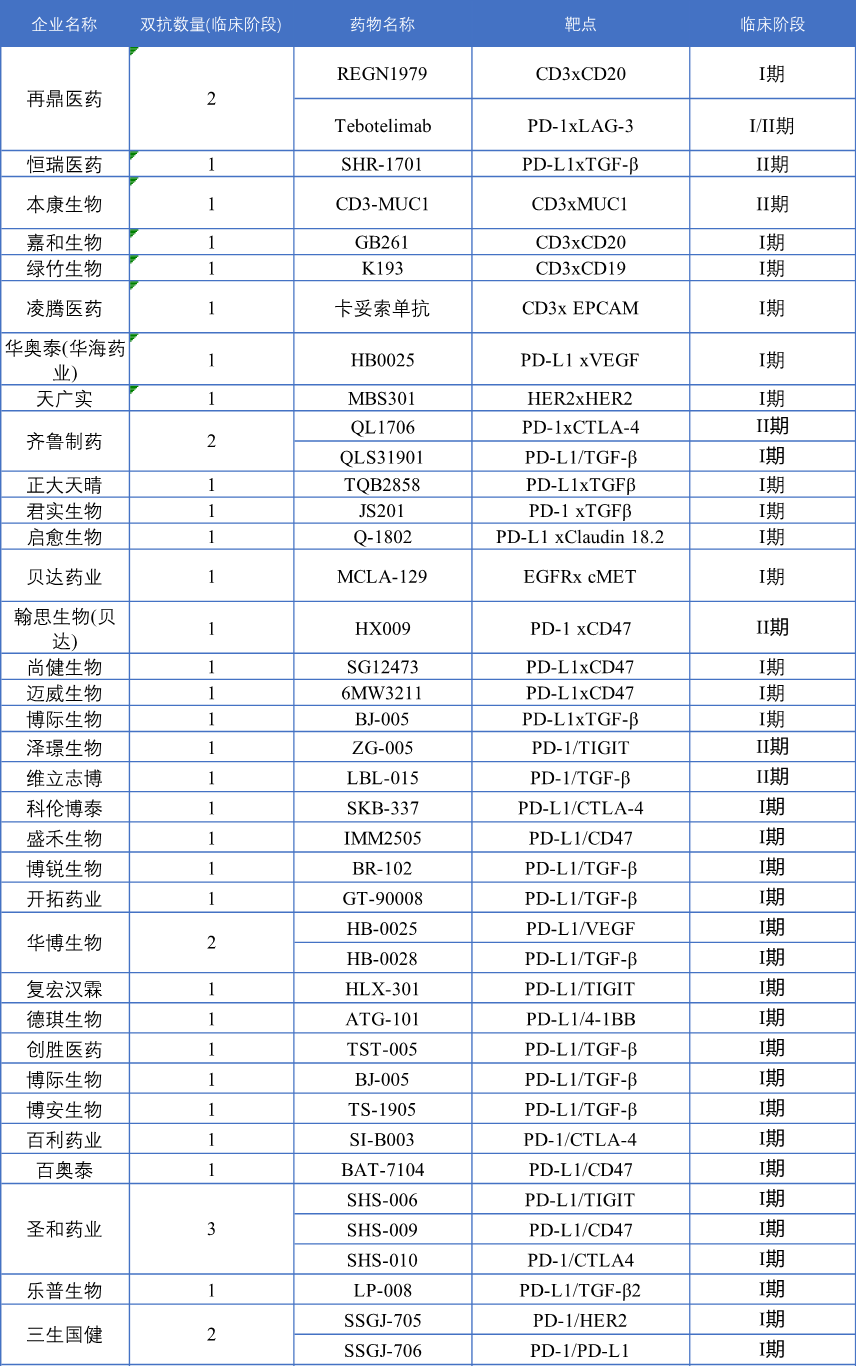Image resolution: width=856 pixels, height=1366 pixels.
Task: Click the CD3xCD19 target cell
Action: coord(581,268)
